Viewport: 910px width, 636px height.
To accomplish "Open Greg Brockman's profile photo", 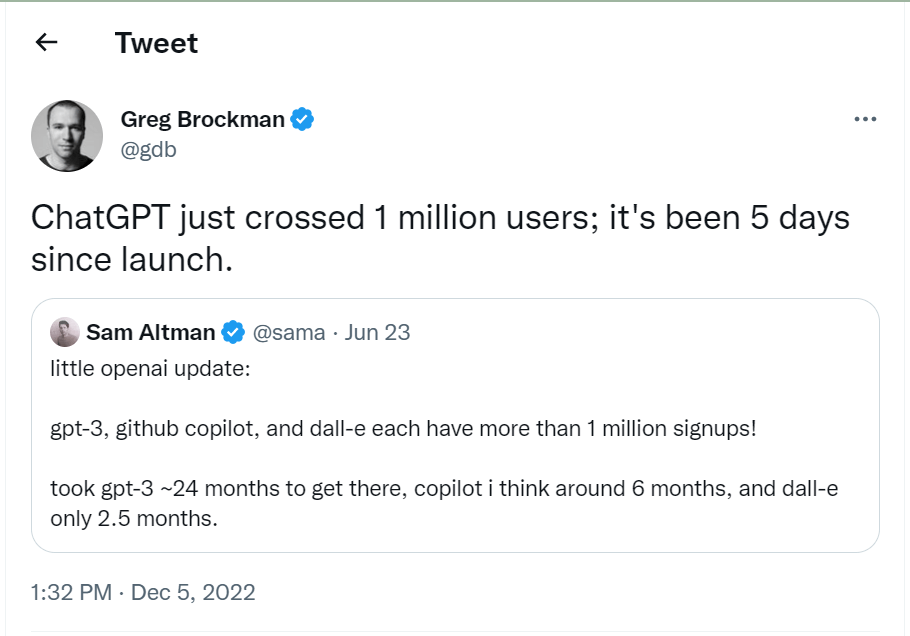I will (67, 136).
